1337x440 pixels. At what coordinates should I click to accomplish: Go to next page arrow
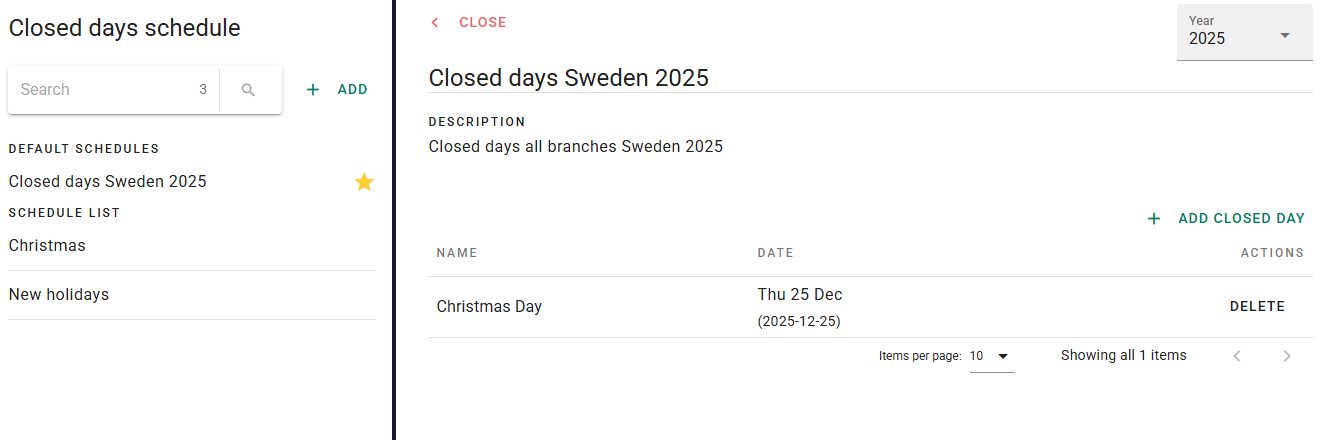(x=1287, y=356)
